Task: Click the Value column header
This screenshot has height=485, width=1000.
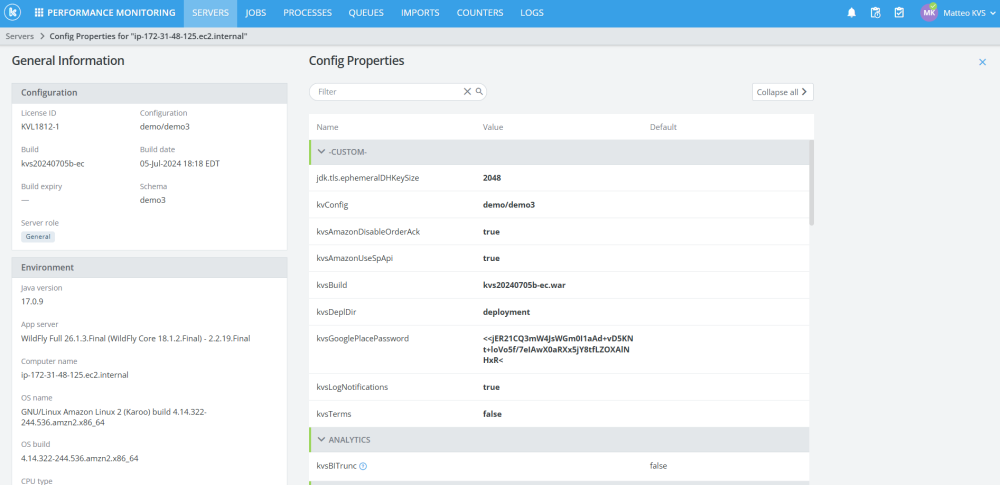Action: pos(493,127)
